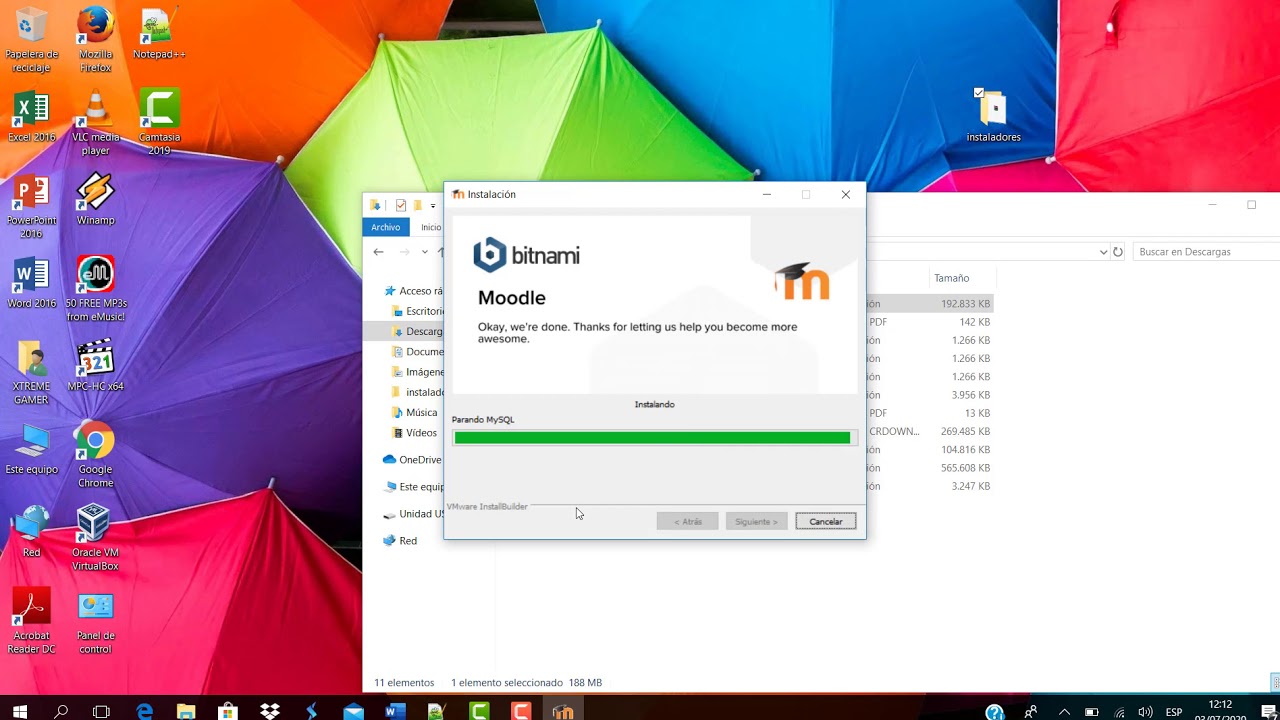Click the 269.485 KB size cell
Image resolution: width=1280 pixels, height=720 pixels.
(x=965, y=431)
